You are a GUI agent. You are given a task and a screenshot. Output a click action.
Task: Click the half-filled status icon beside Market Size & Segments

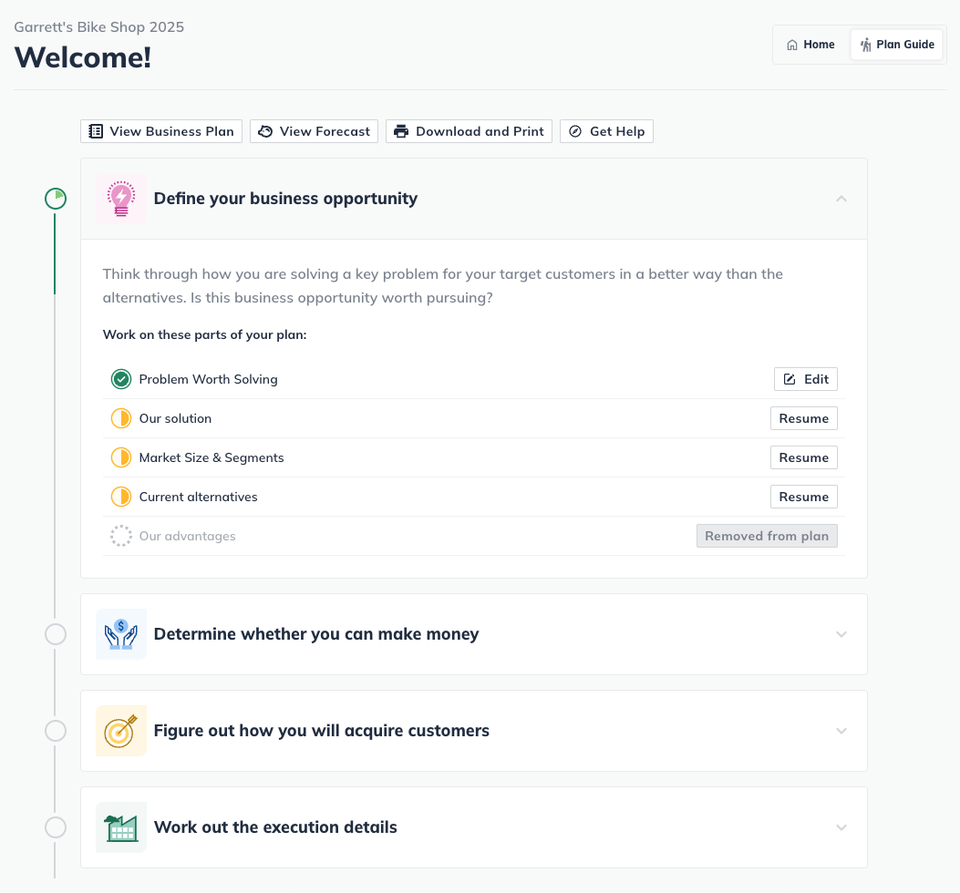(x=121, y=458)
